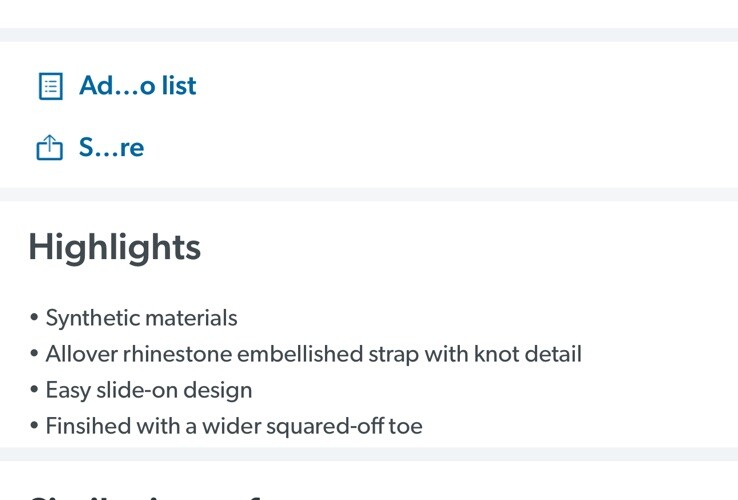The image size is (738, 500).
Task: Select the Highlights section heading
Action: [x=115, y=248]
